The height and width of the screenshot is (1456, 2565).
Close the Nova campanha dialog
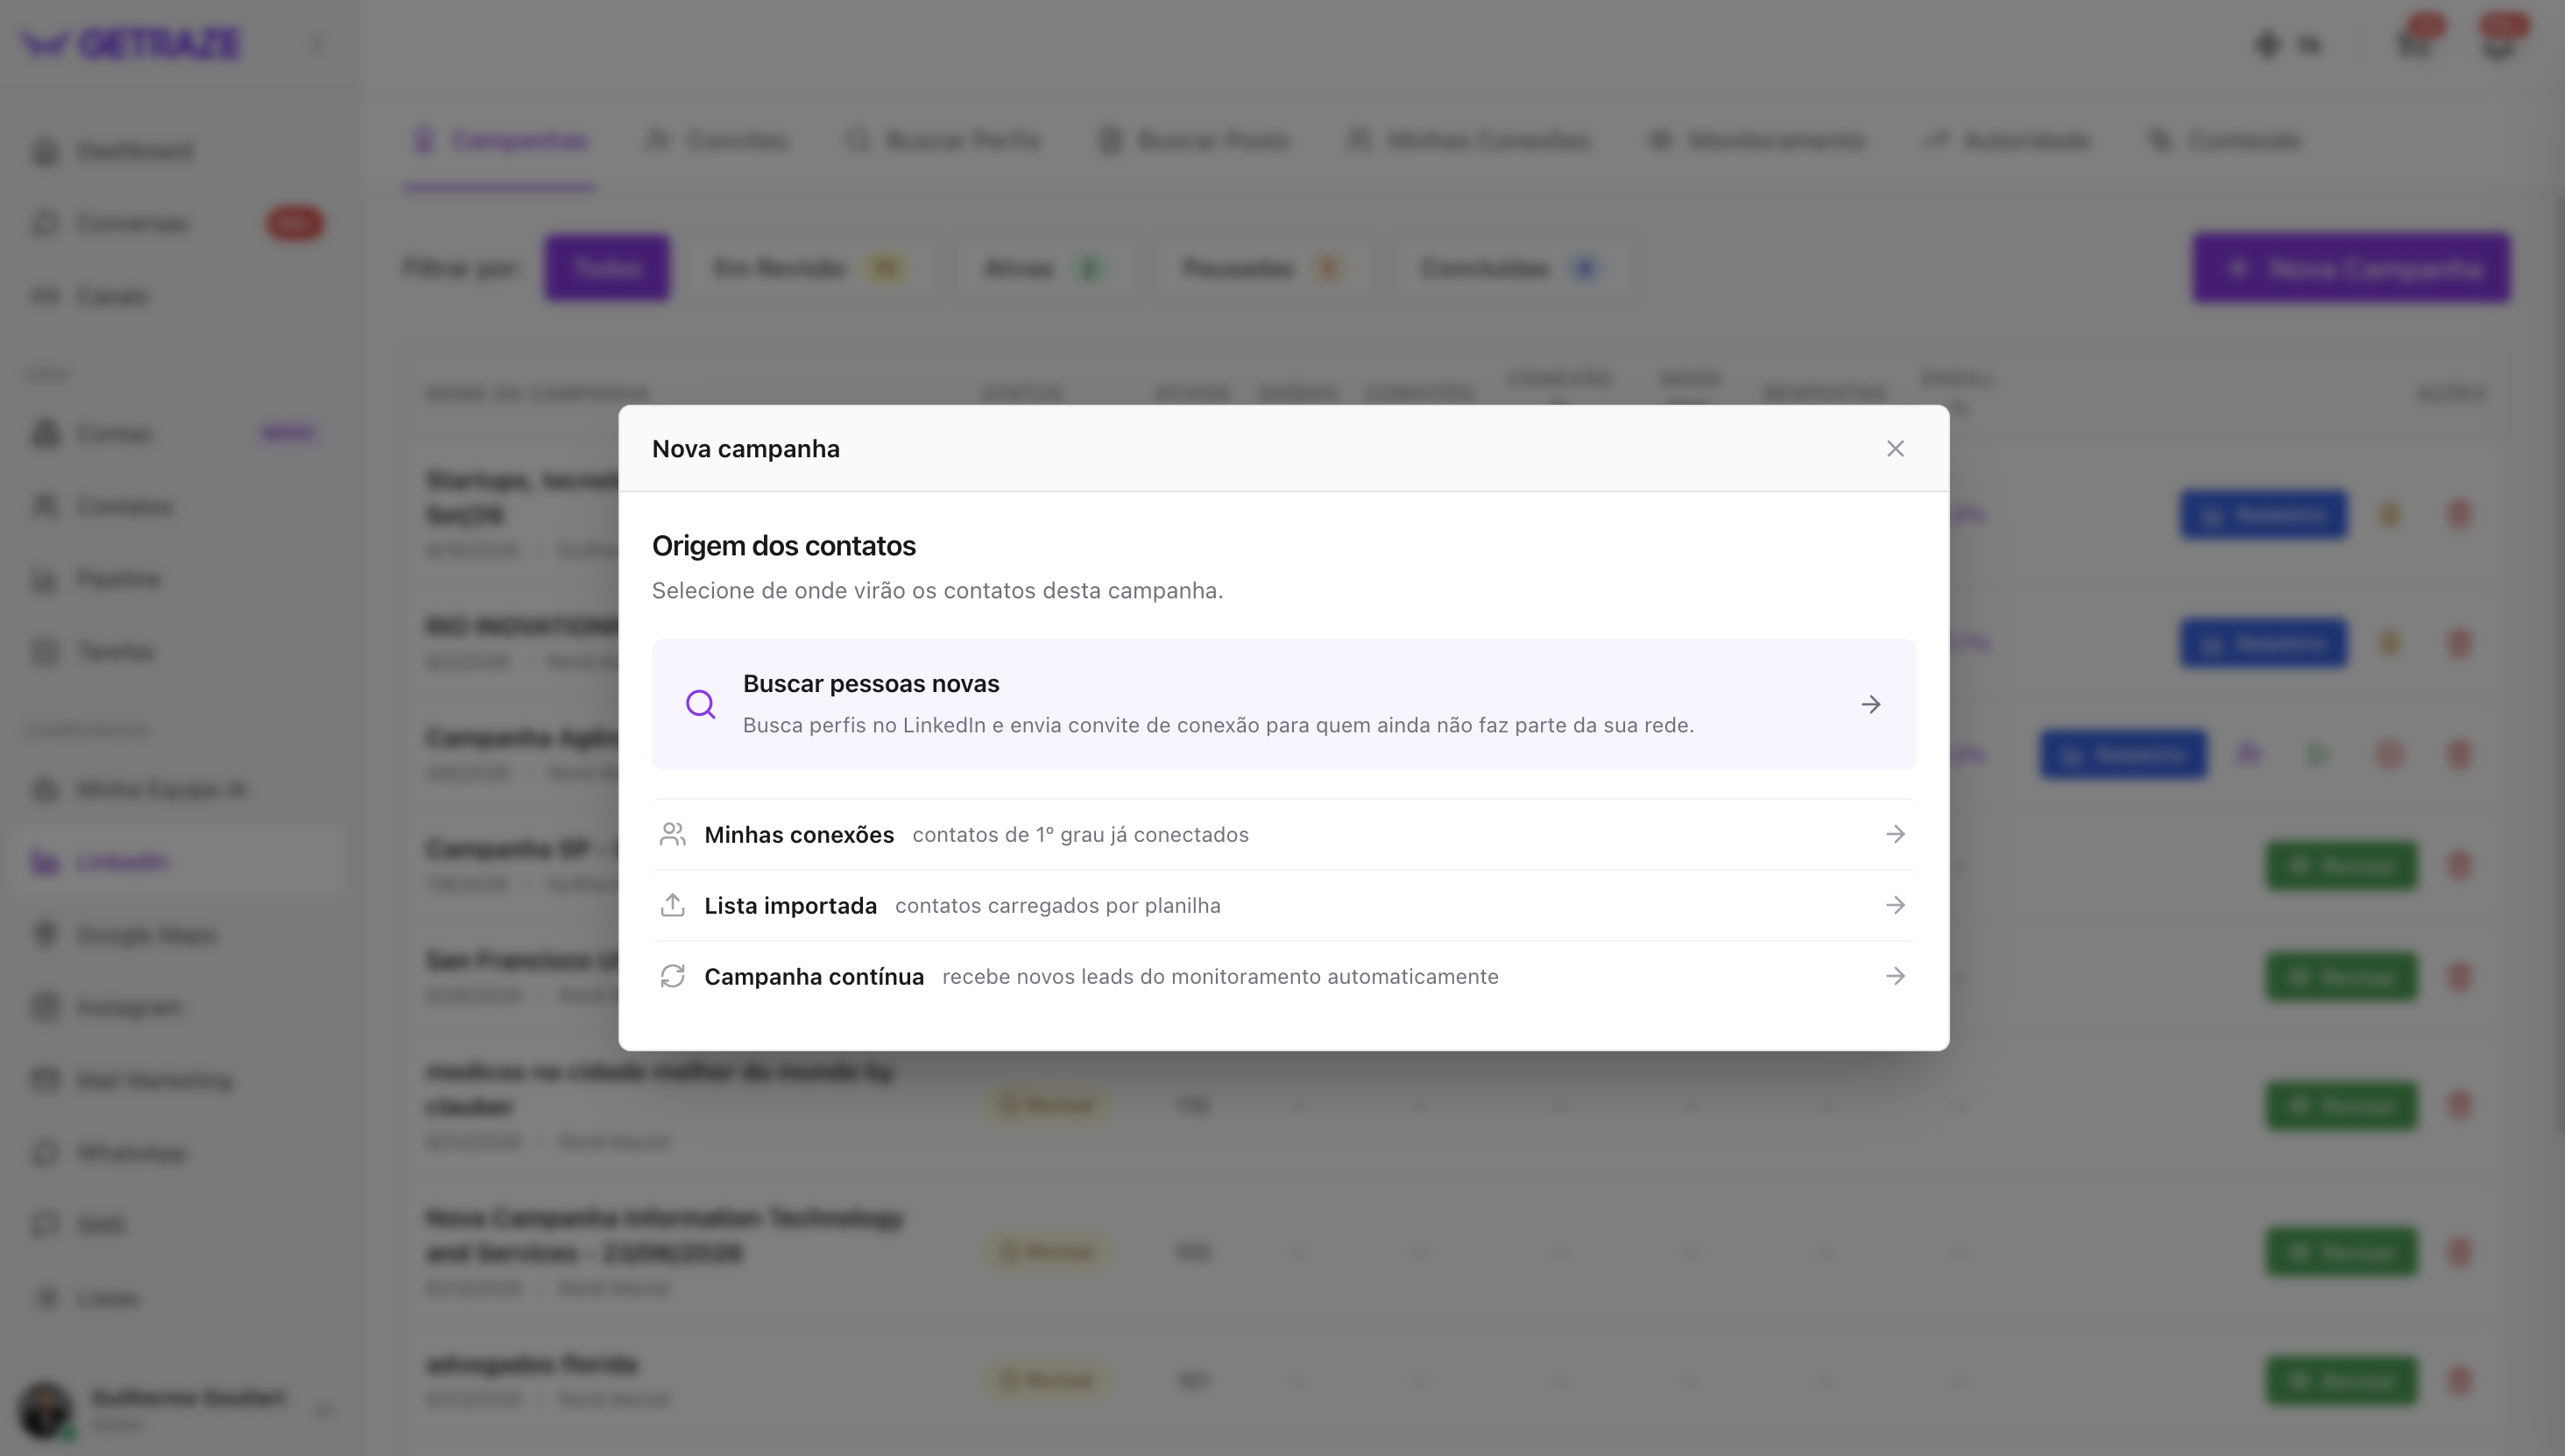1895,448
